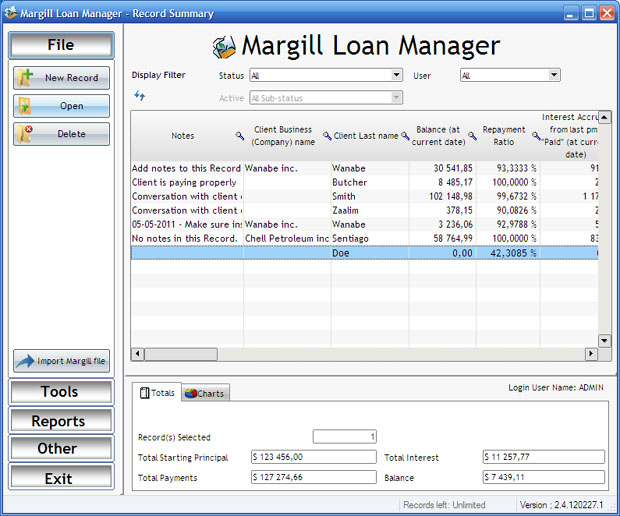This screenshot has width=620, height=516.
Task: Click the horizontal scroll left arrow
Action: point(137,353)
